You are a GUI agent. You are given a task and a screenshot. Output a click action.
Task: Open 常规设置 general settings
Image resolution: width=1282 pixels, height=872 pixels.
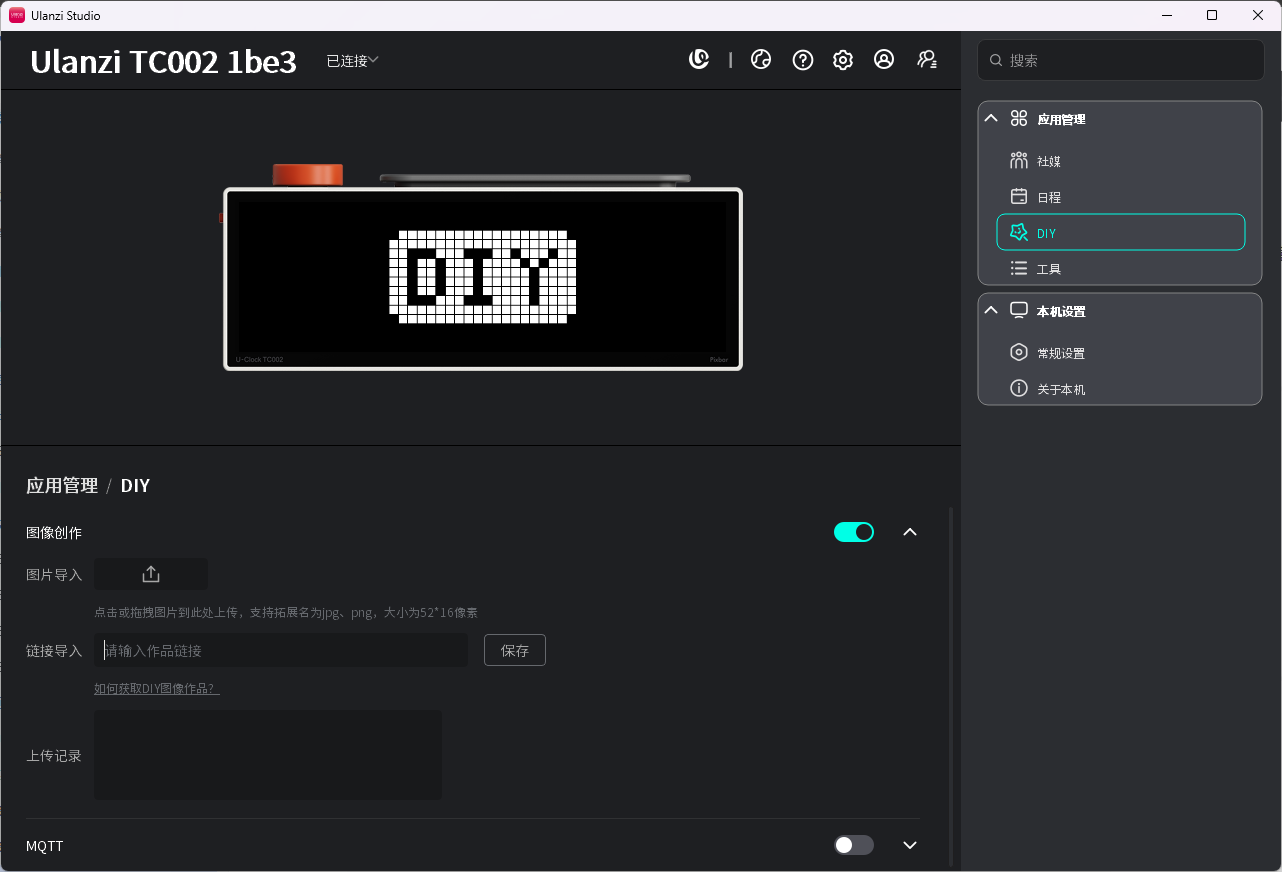click(1121, 353)
